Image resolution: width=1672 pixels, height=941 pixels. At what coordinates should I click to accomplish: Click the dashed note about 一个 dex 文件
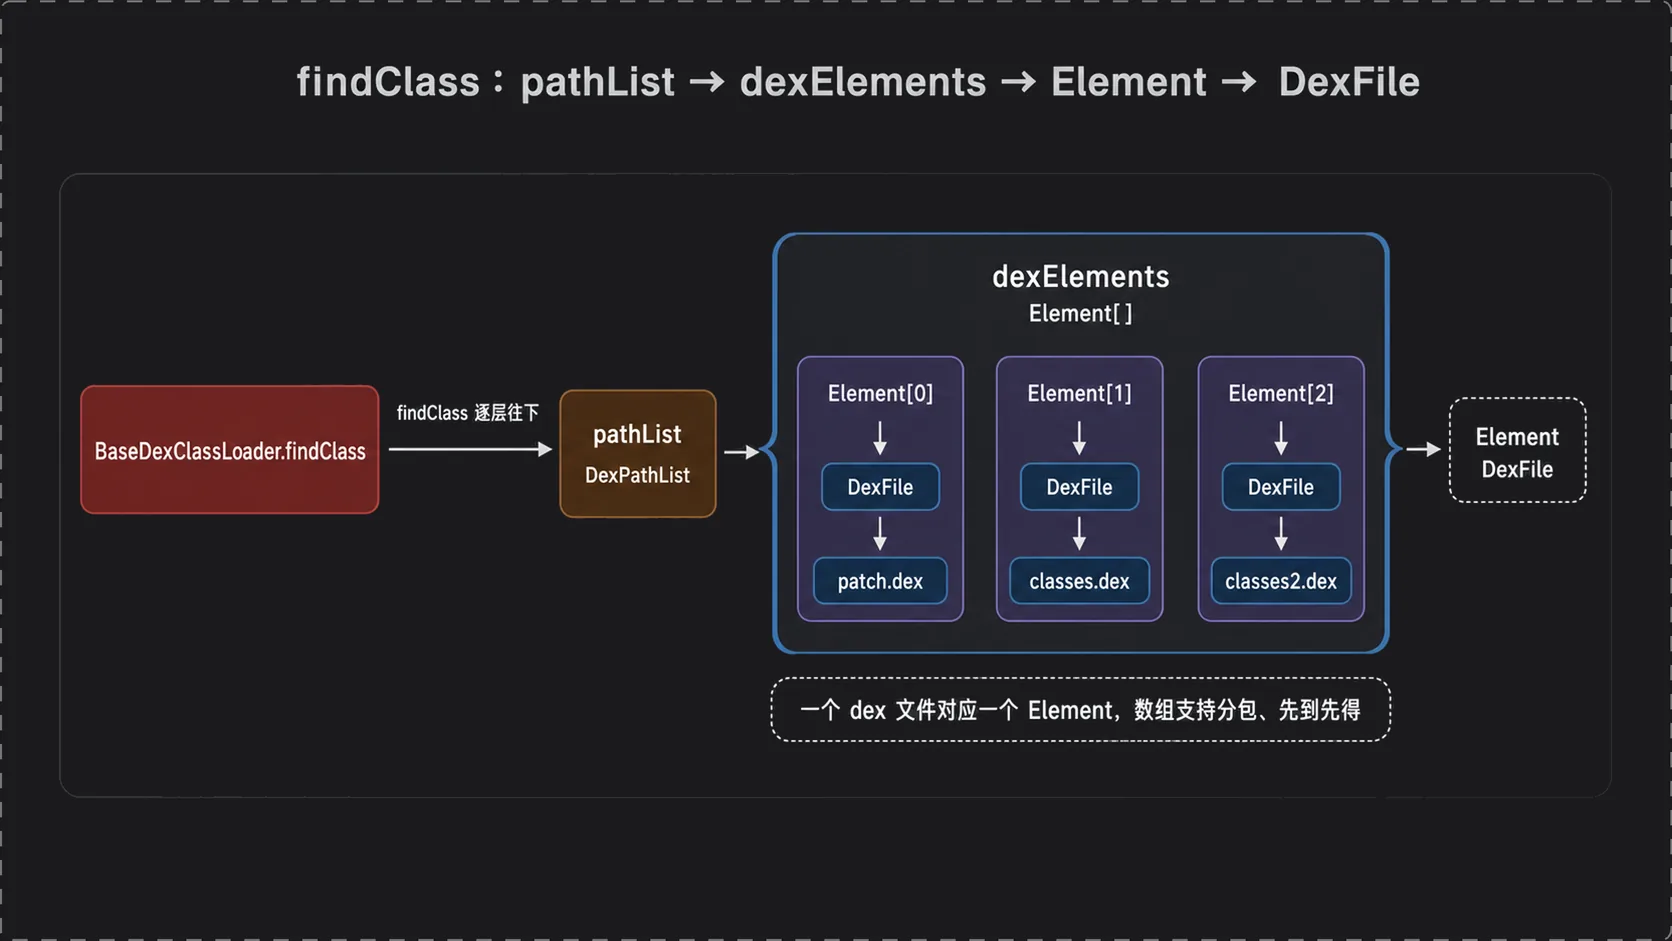(x=1080, y=710)
